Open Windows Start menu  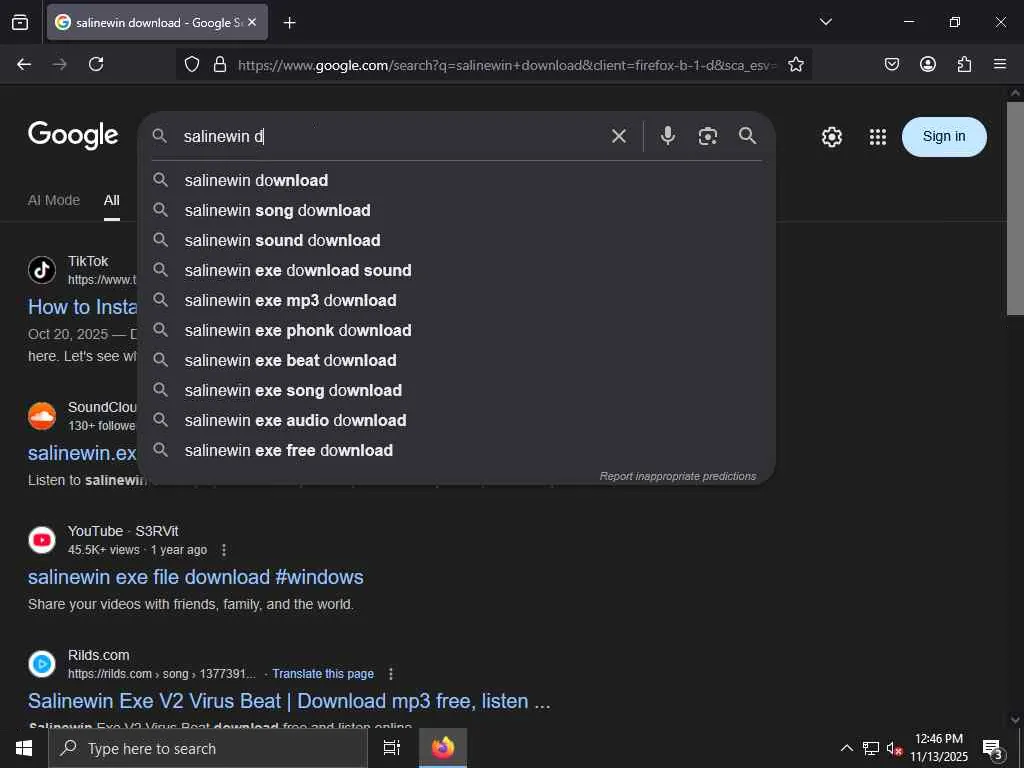(x=24, y=748)
